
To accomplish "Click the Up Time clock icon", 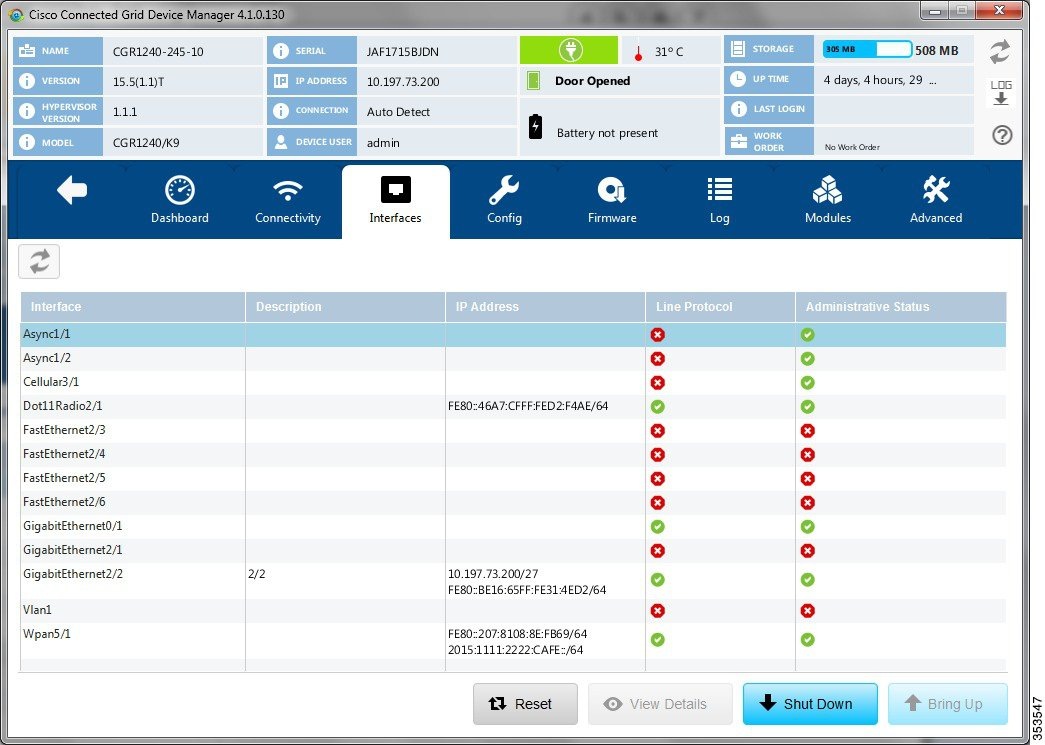I will coord(737,79).
